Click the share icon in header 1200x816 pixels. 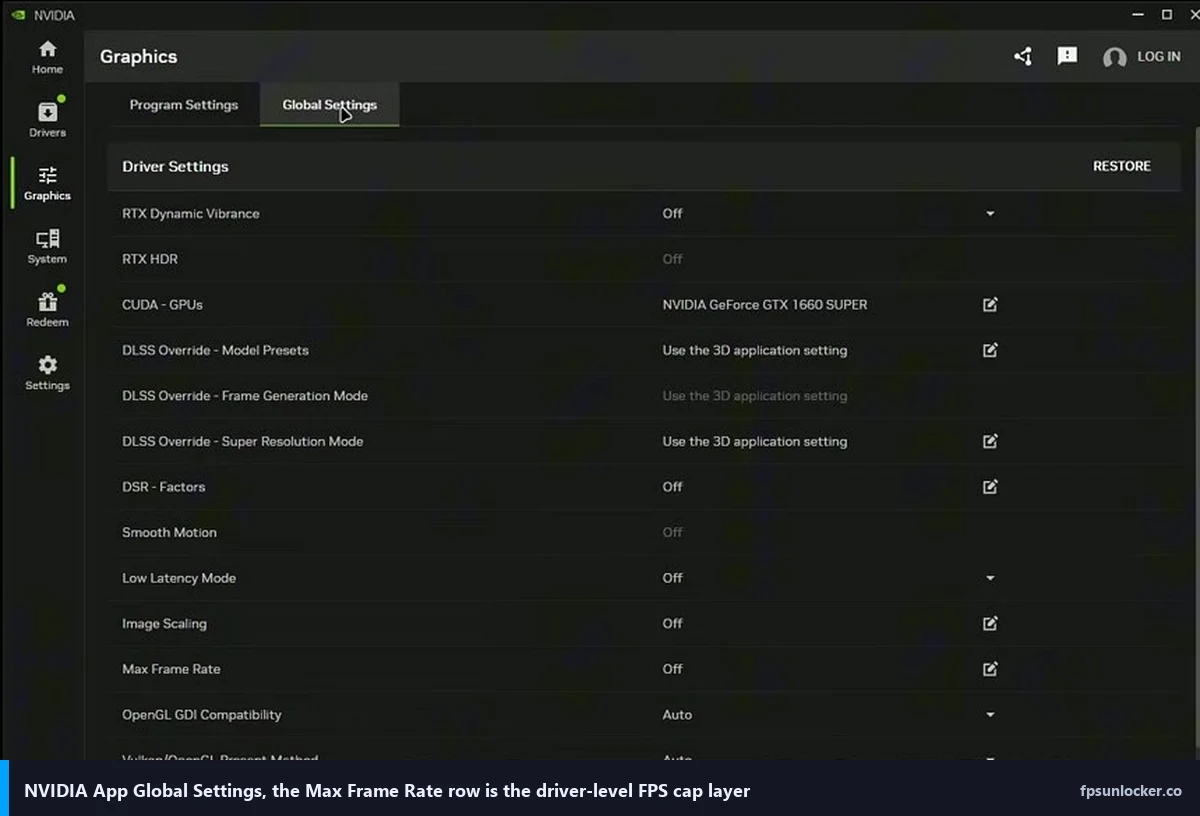coord(1023,57)
